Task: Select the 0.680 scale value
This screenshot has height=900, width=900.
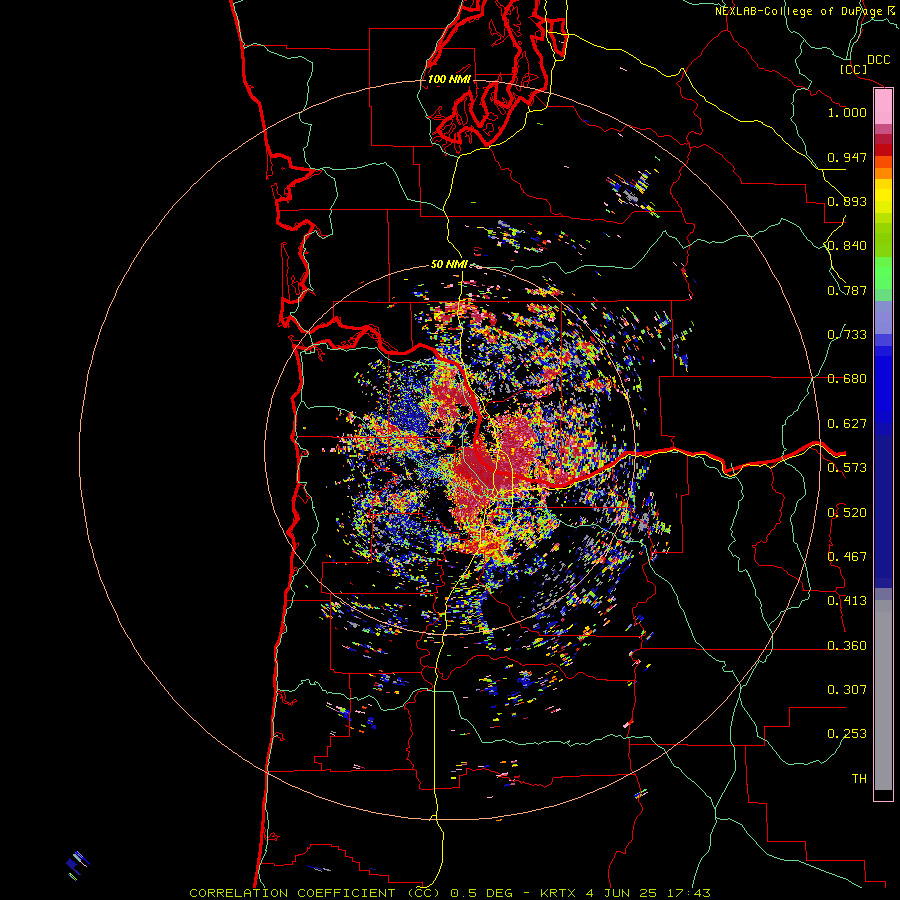Action: point(847,379)
